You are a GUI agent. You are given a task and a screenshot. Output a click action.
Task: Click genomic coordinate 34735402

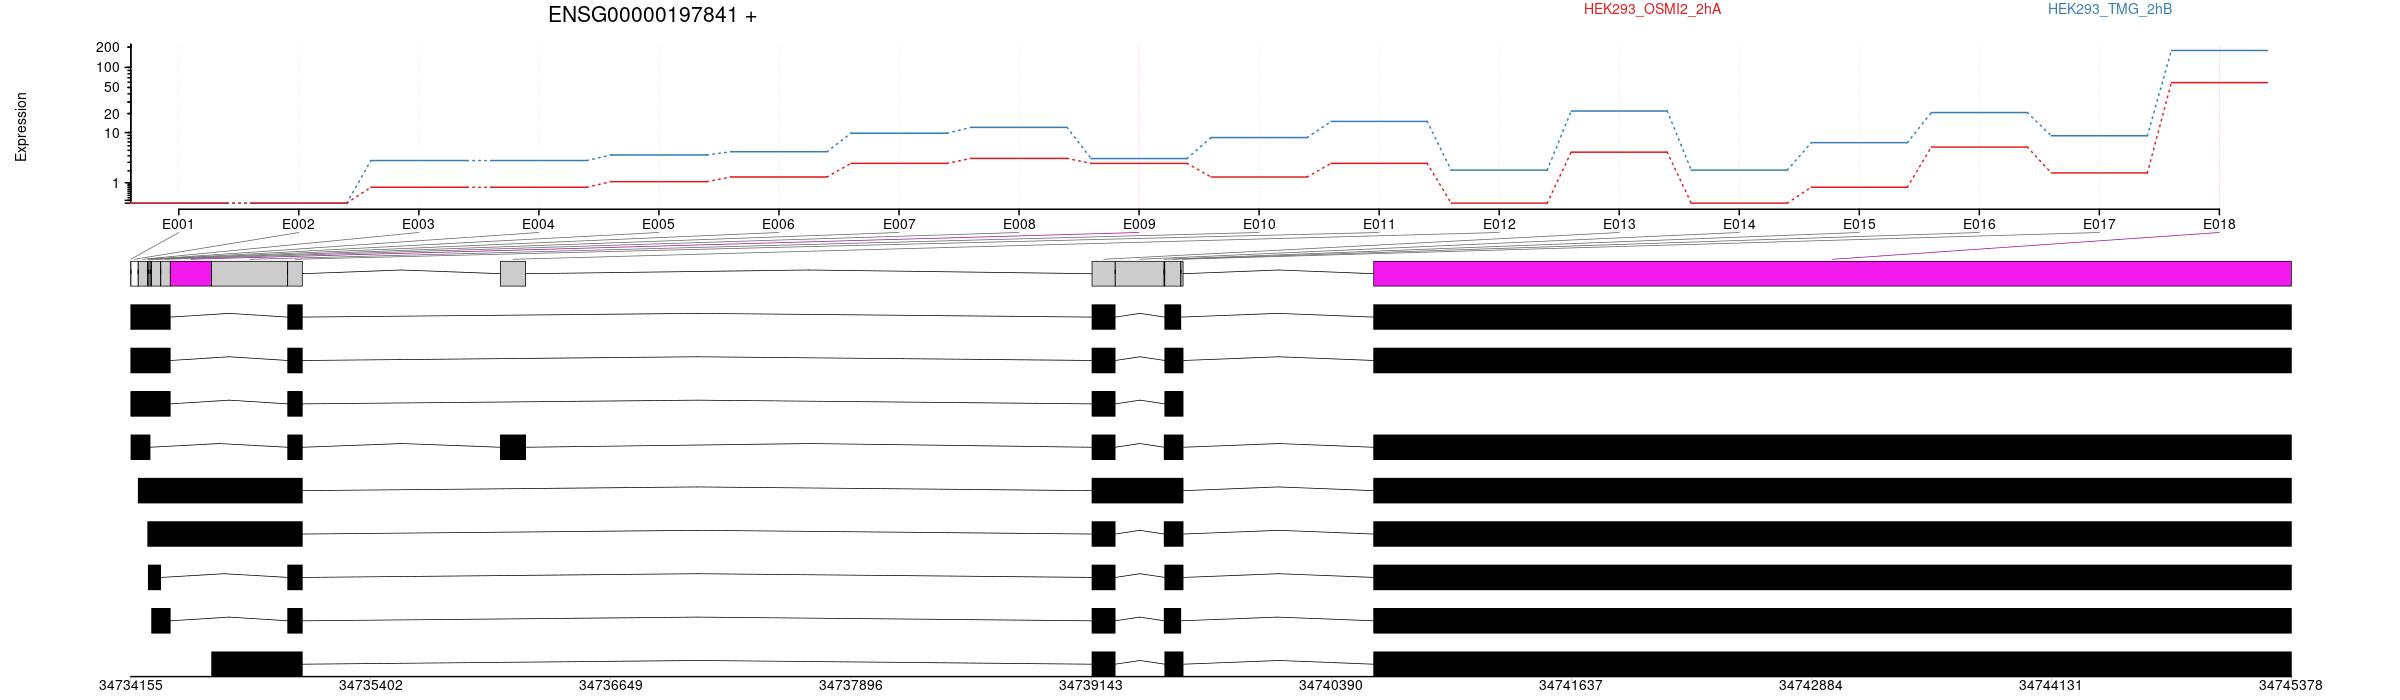pos(370,686)
